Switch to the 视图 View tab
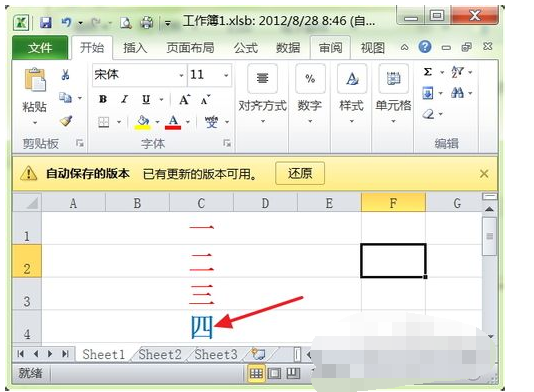Viewport: 534px width, 392px height. click(373, 48)
